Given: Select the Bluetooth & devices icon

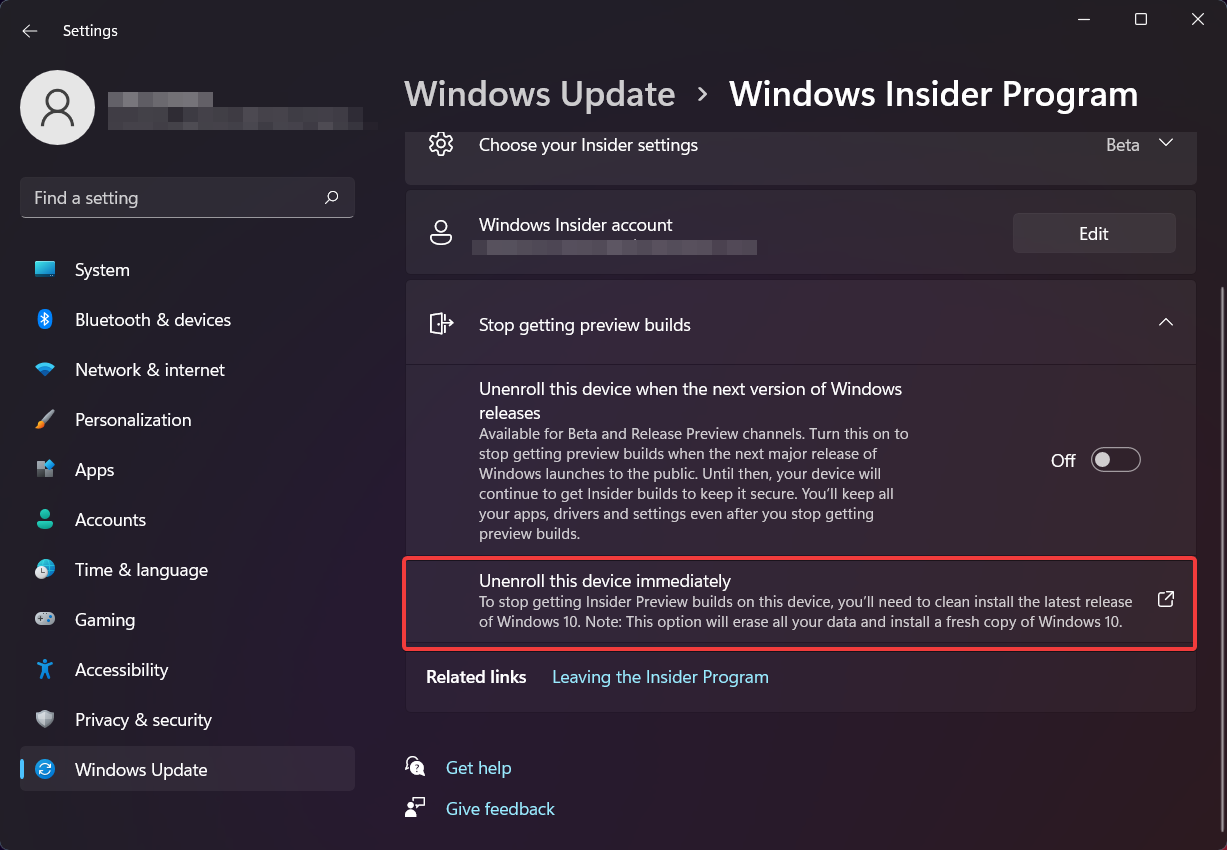Looking at the screenshot, I should [45, 320].
